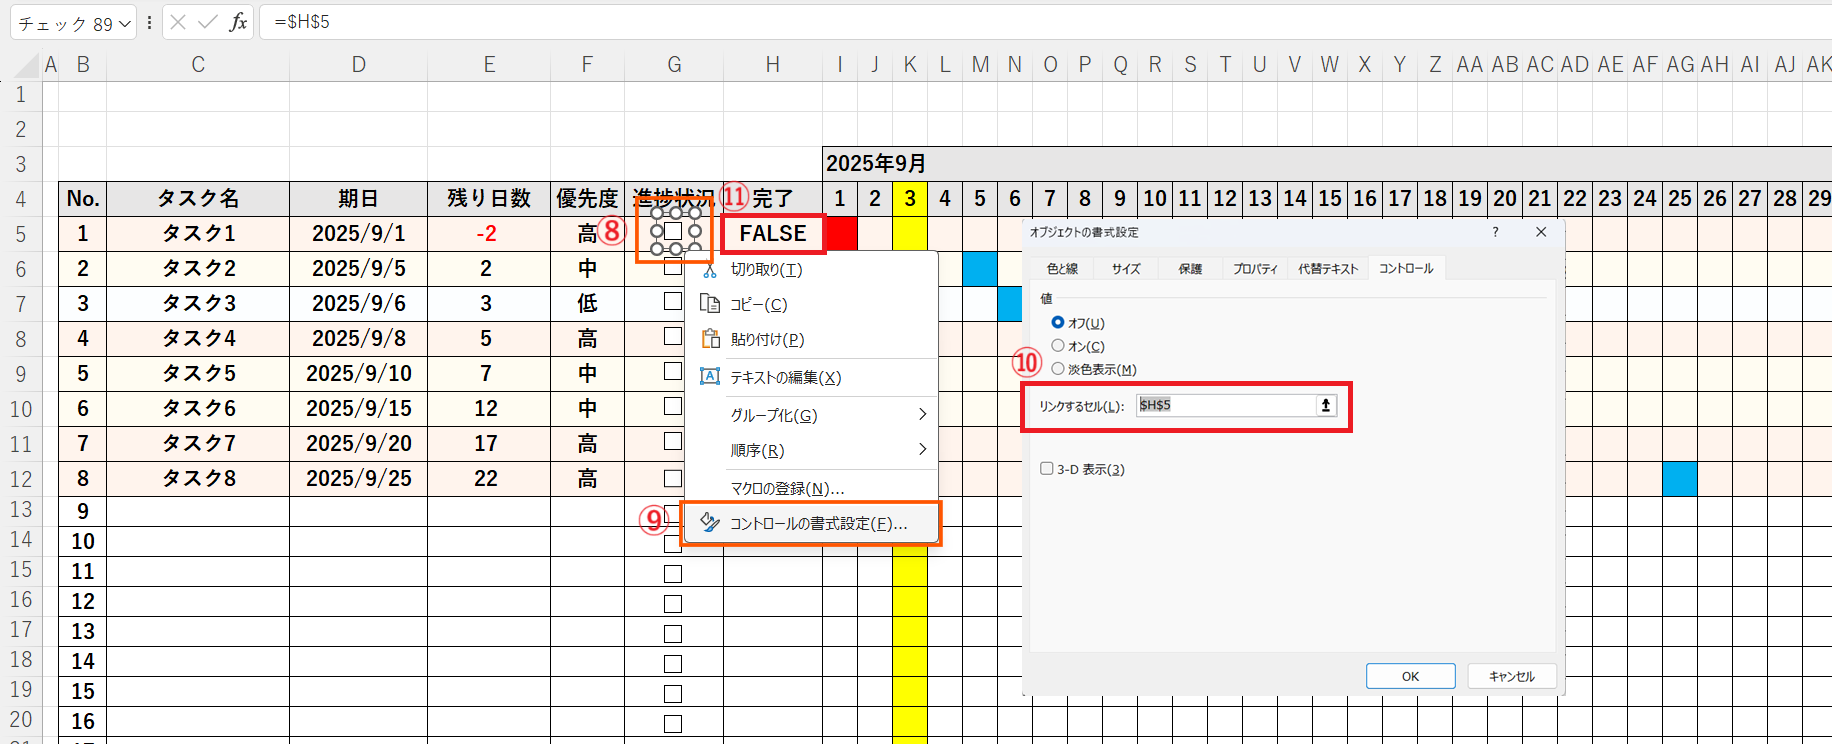This screenshot has height=744, width=1832.
Task: Select テキストの編集 in the context menu
Action: 785,378
